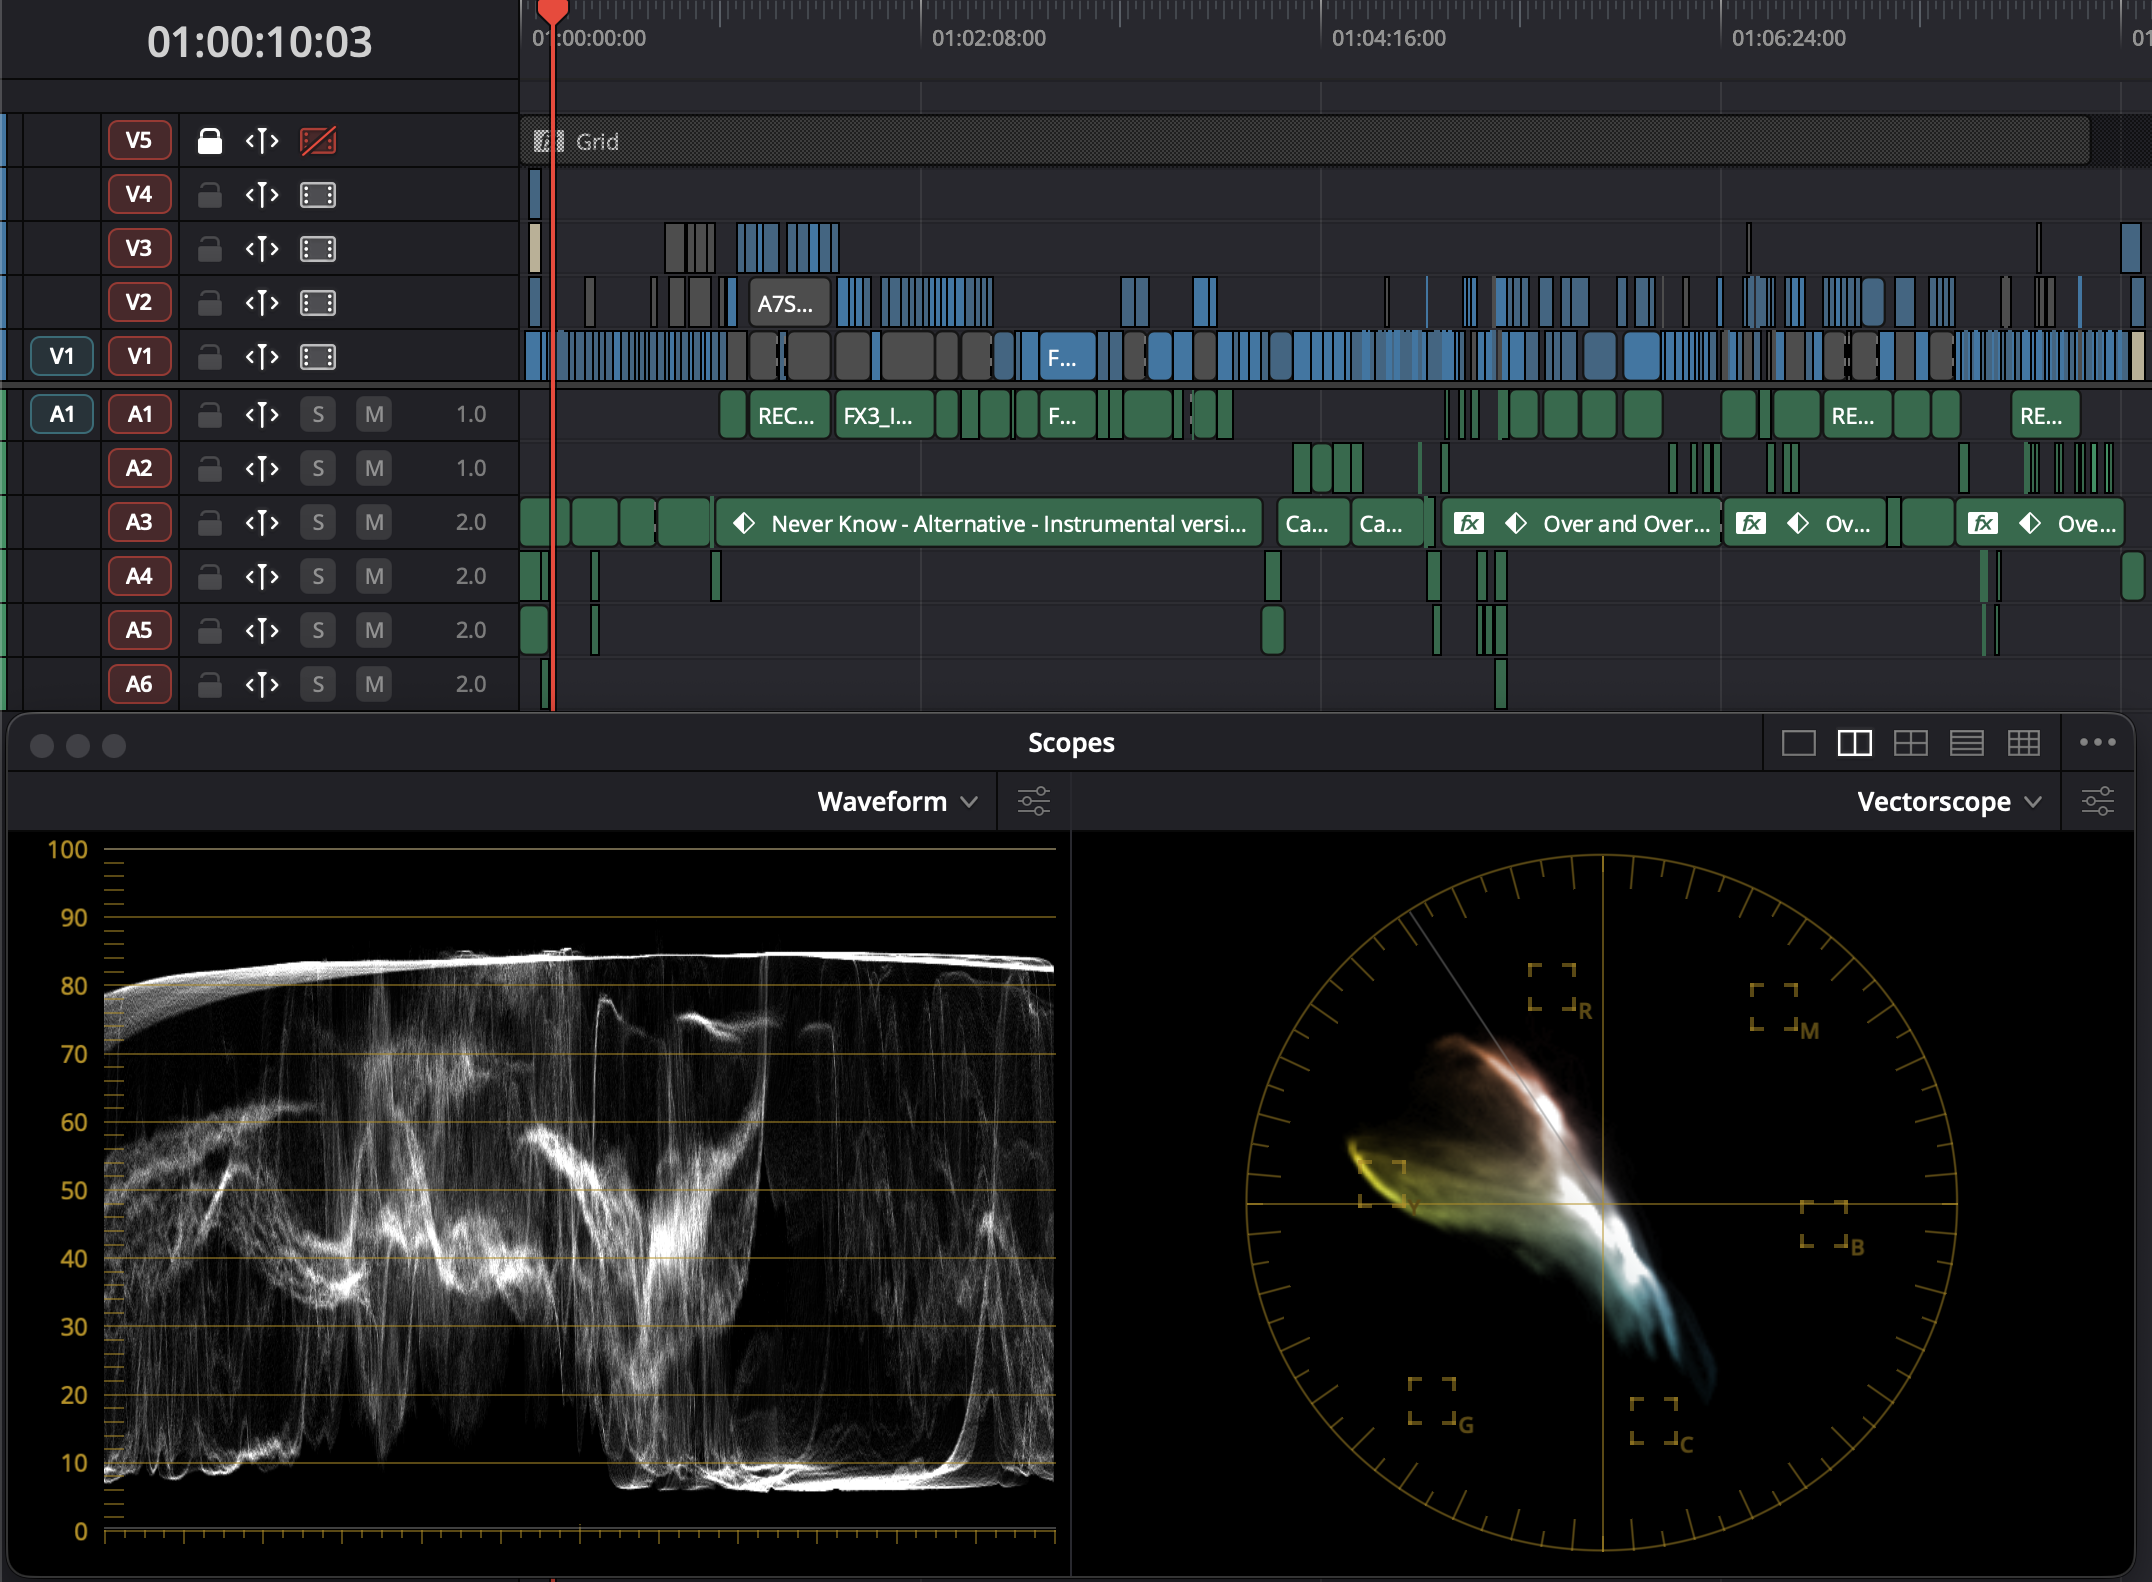The image size is (2152, 1582).
Task: Click the 01:02:08:00 ruler timecode
Action: (989, 38)
